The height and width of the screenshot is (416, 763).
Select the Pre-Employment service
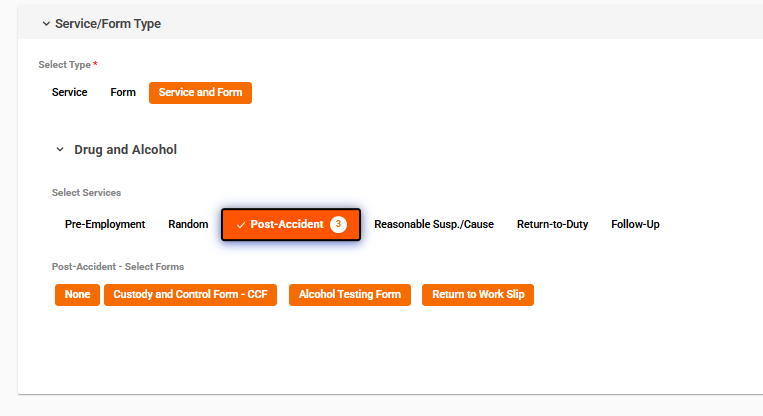coord(105,225)
